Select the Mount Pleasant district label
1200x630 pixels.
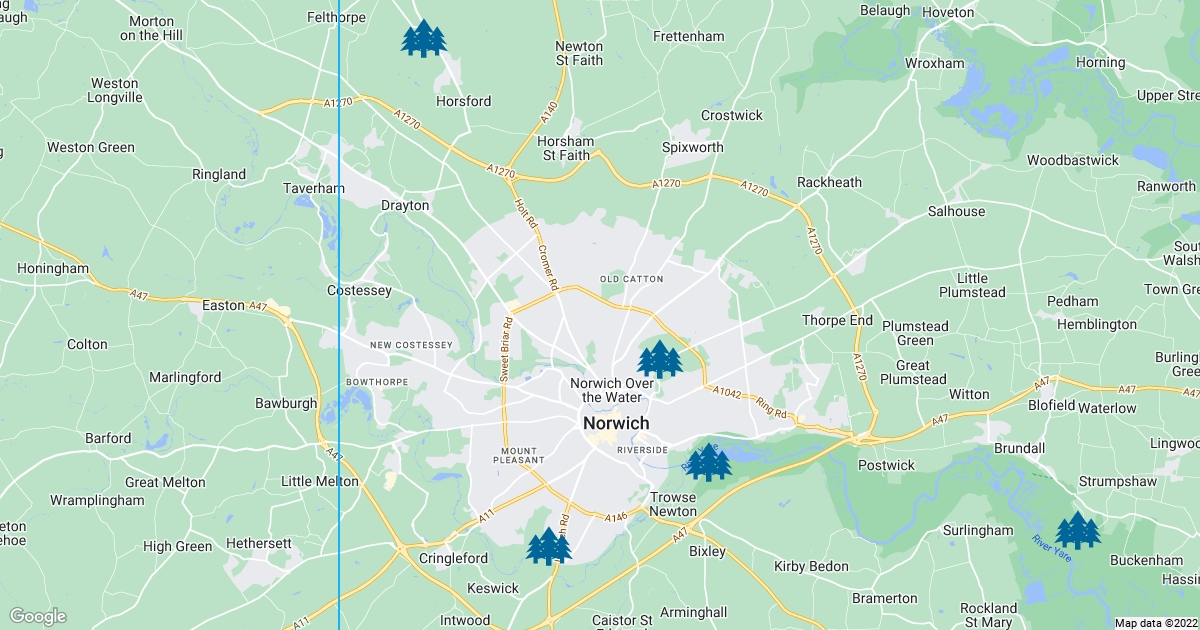click(x=520, y=455)
